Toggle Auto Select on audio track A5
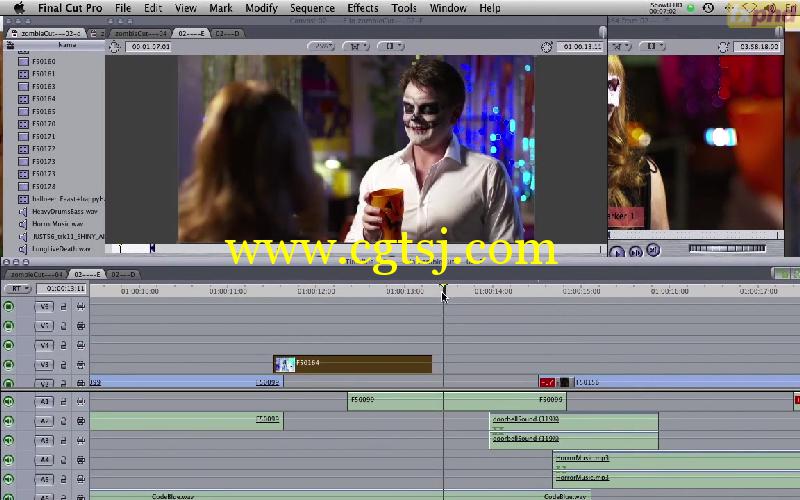Viewport: 800px width, 500px height. [81, 479]
